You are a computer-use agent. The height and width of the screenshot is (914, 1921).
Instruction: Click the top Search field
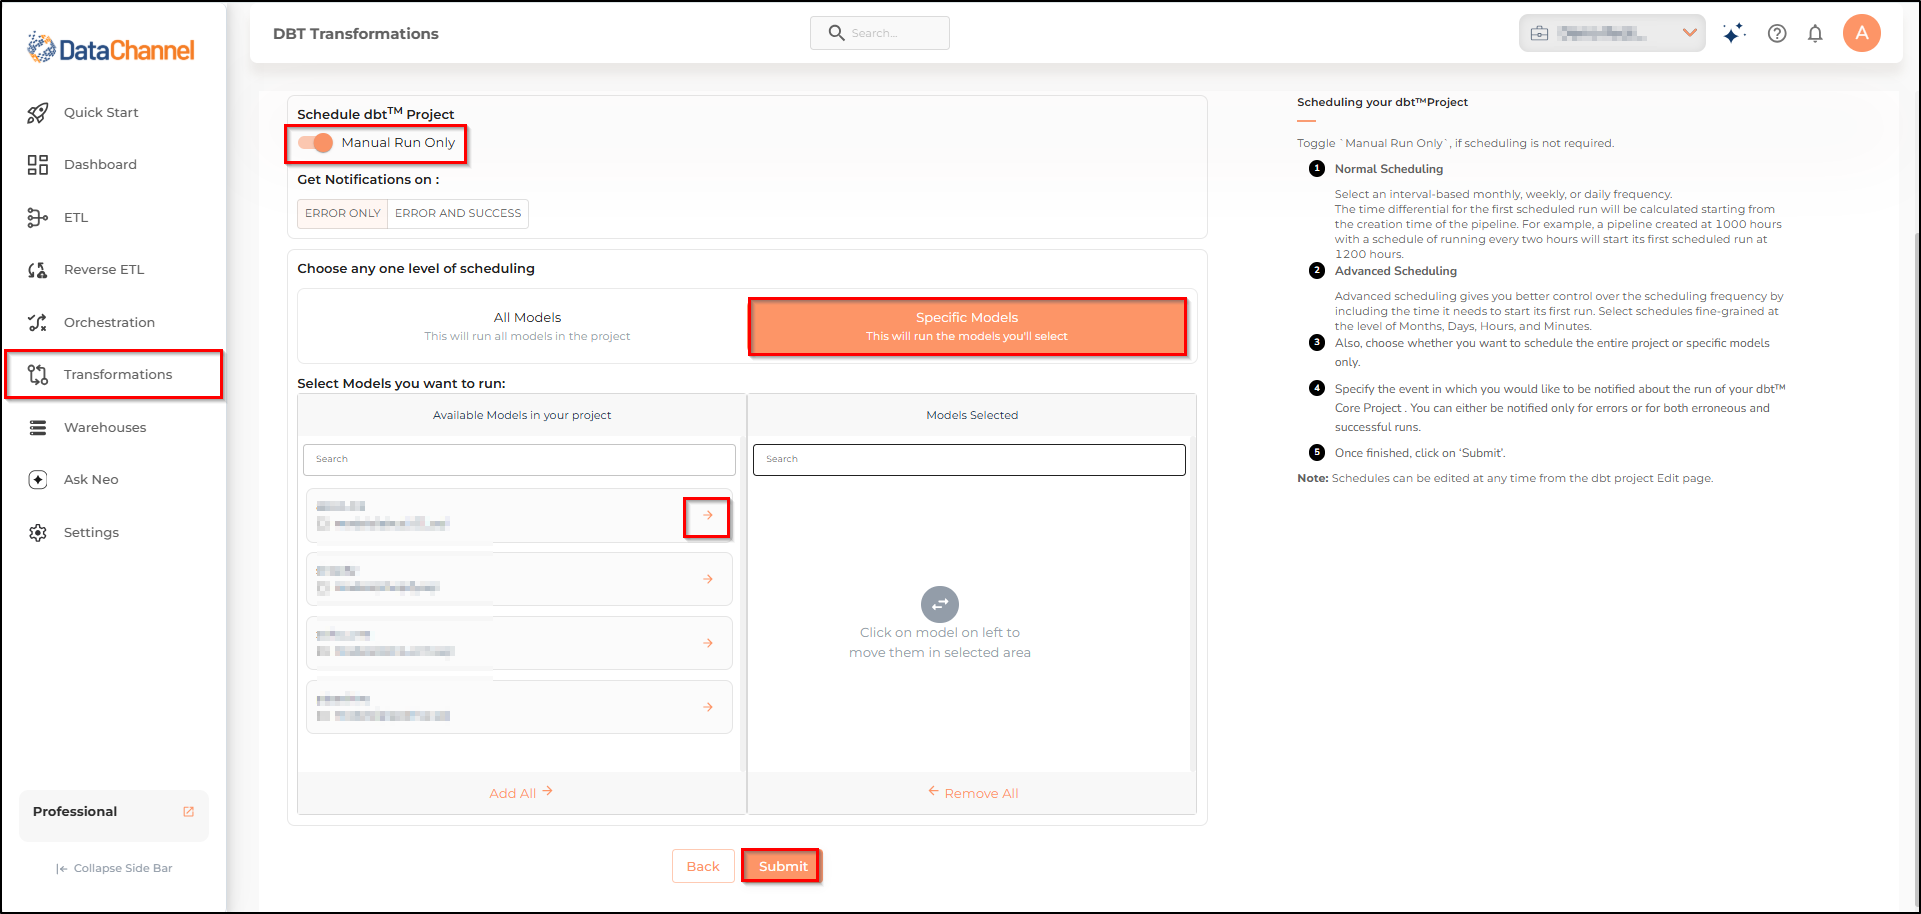(x=880, y=33)
